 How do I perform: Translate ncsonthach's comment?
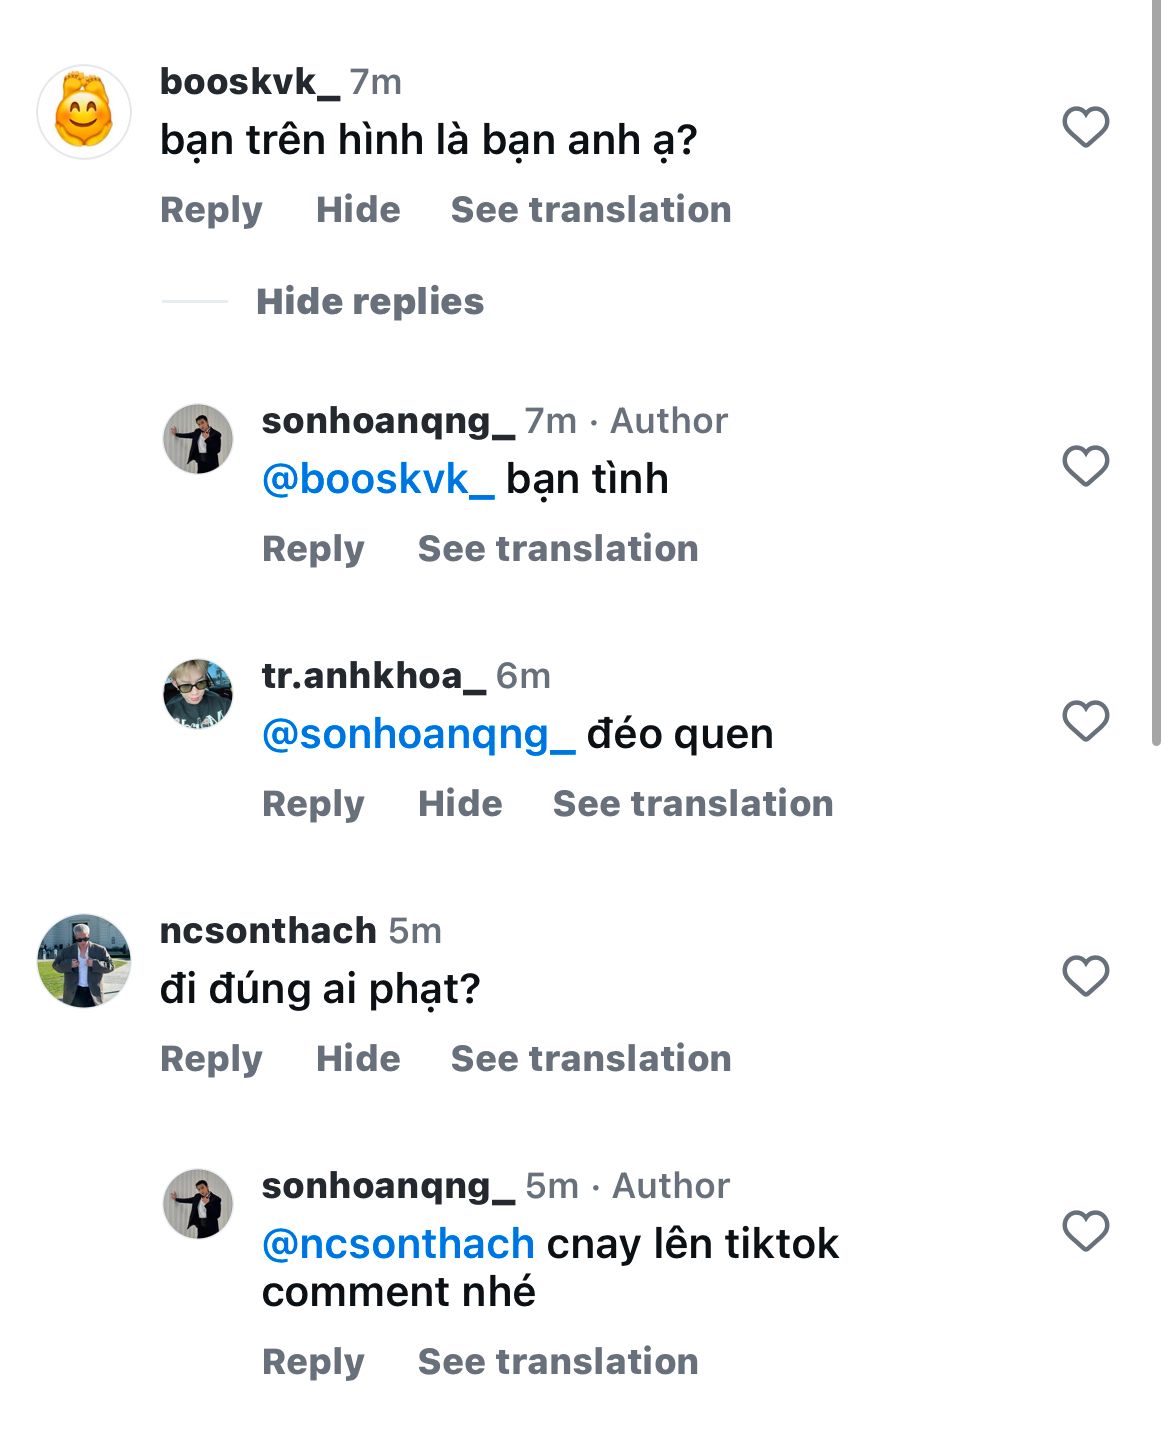coord(590,1059)
